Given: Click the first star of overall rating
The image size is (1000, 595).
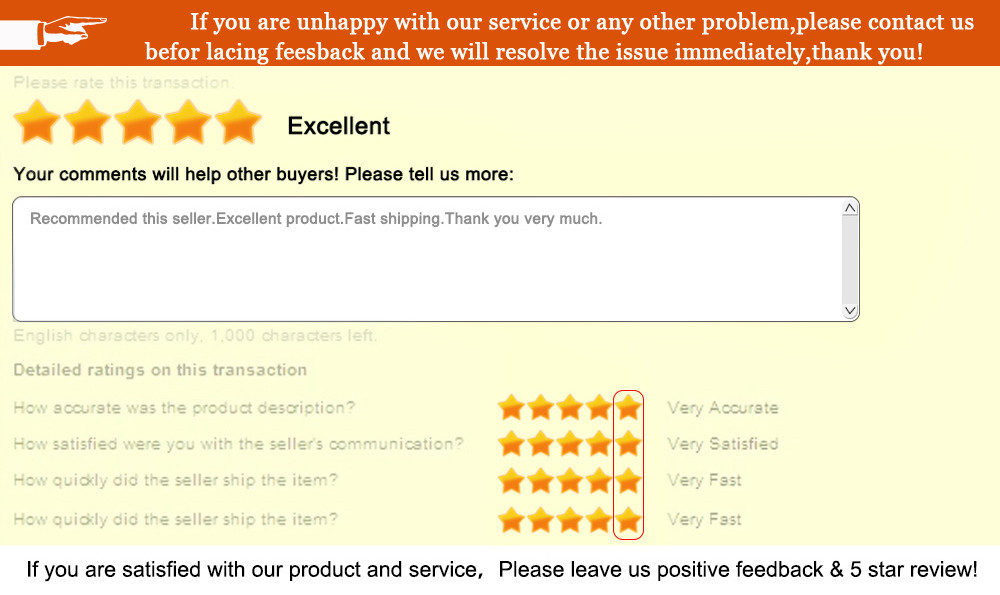Looking at the screenshot, I should click(38, 123).
